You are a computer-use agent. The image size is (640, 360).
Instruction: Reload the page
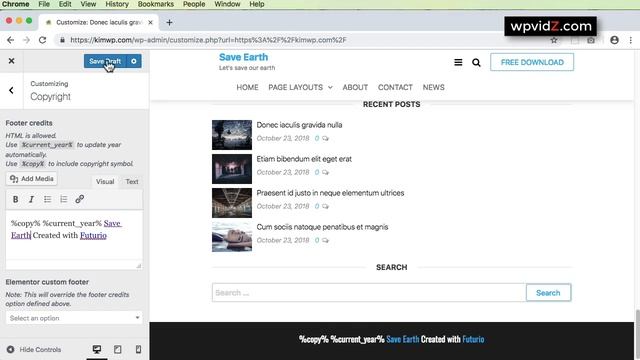[42, 40]
